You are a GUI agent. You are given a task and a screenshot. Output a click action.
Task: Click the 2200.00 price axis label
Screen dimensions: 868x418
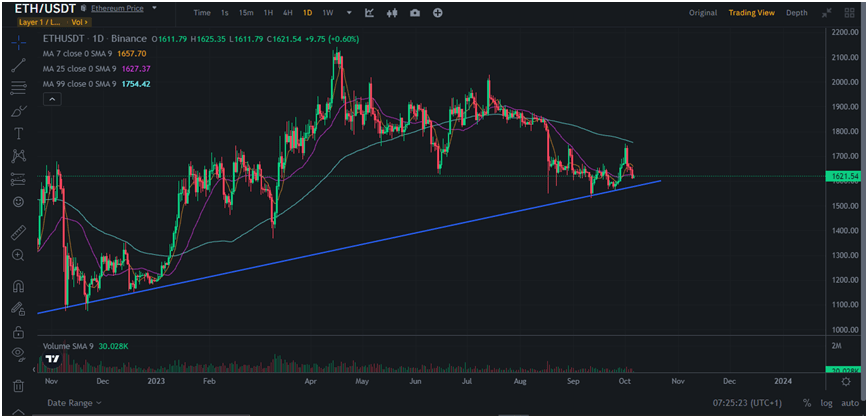[845, 33]
